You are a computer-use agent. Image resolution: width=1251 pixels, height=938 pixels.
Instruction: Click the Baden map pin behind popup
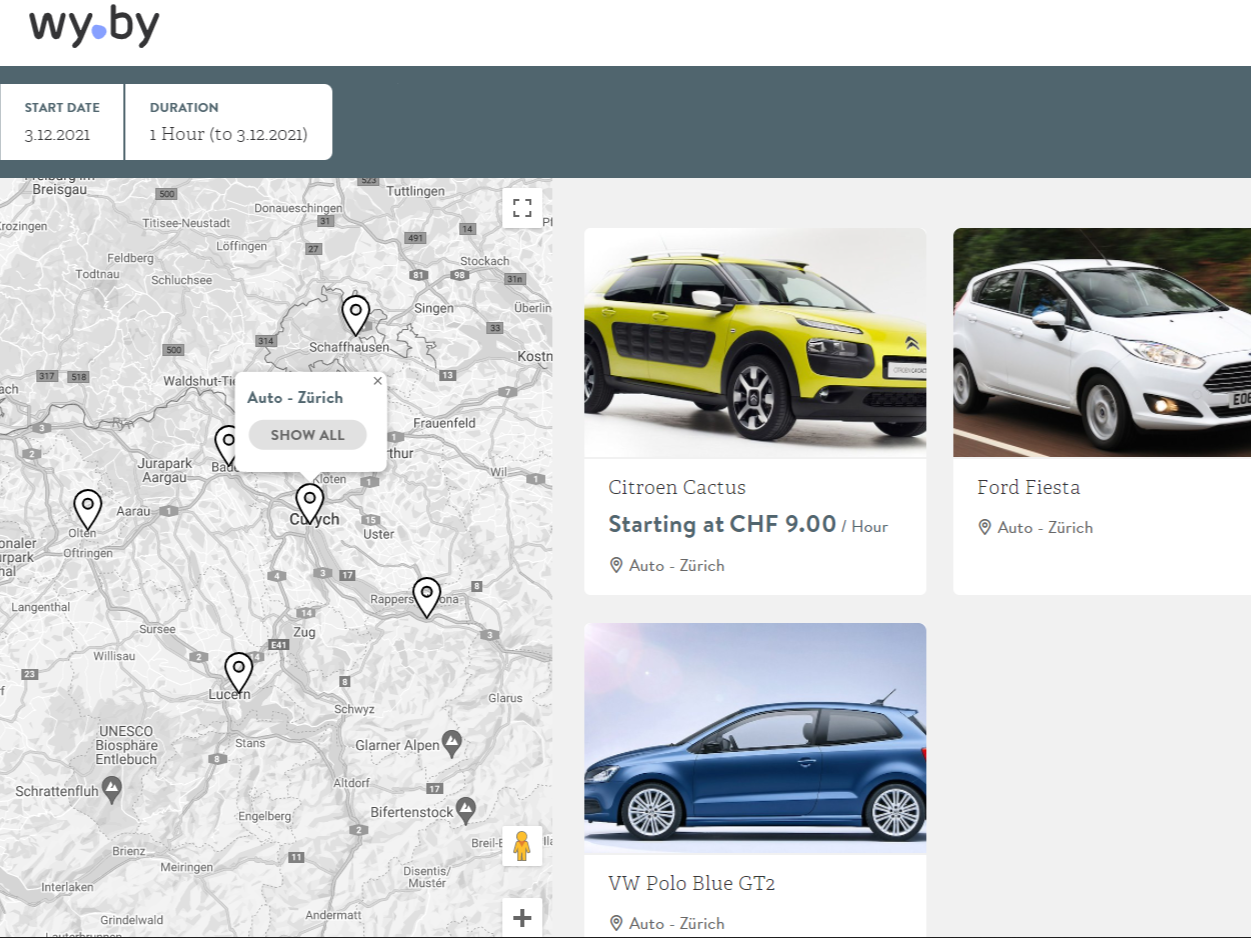pos(226,446)
